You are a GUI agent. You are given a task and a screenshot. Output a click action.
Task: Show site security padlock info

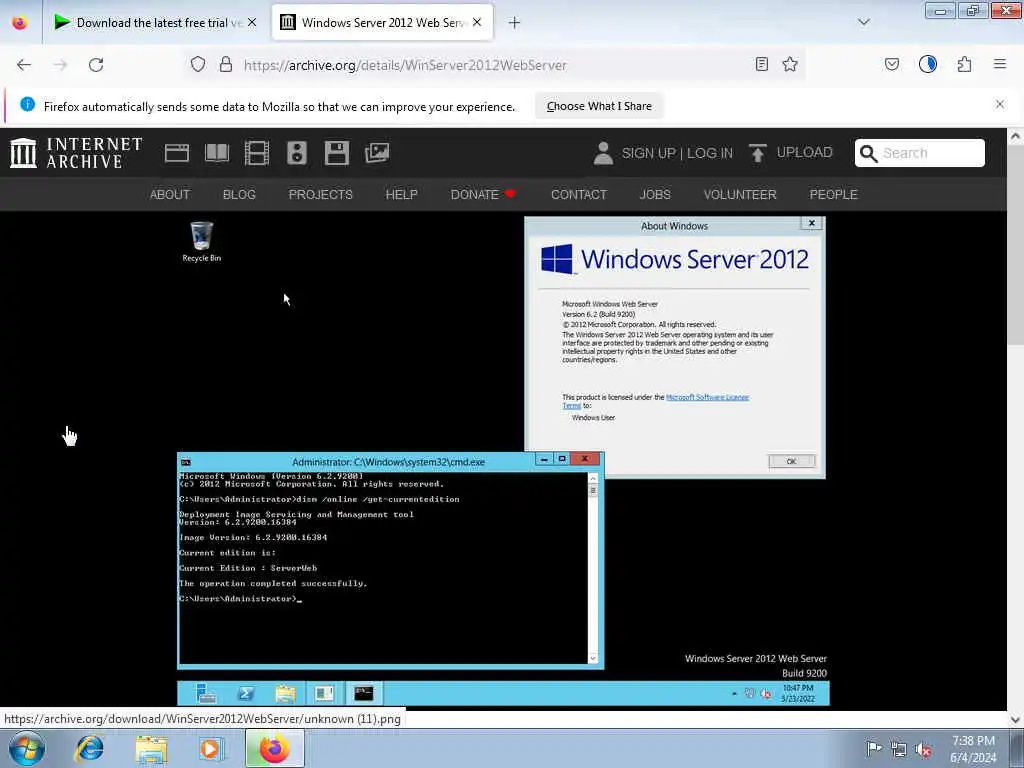(x=226, y=64)
